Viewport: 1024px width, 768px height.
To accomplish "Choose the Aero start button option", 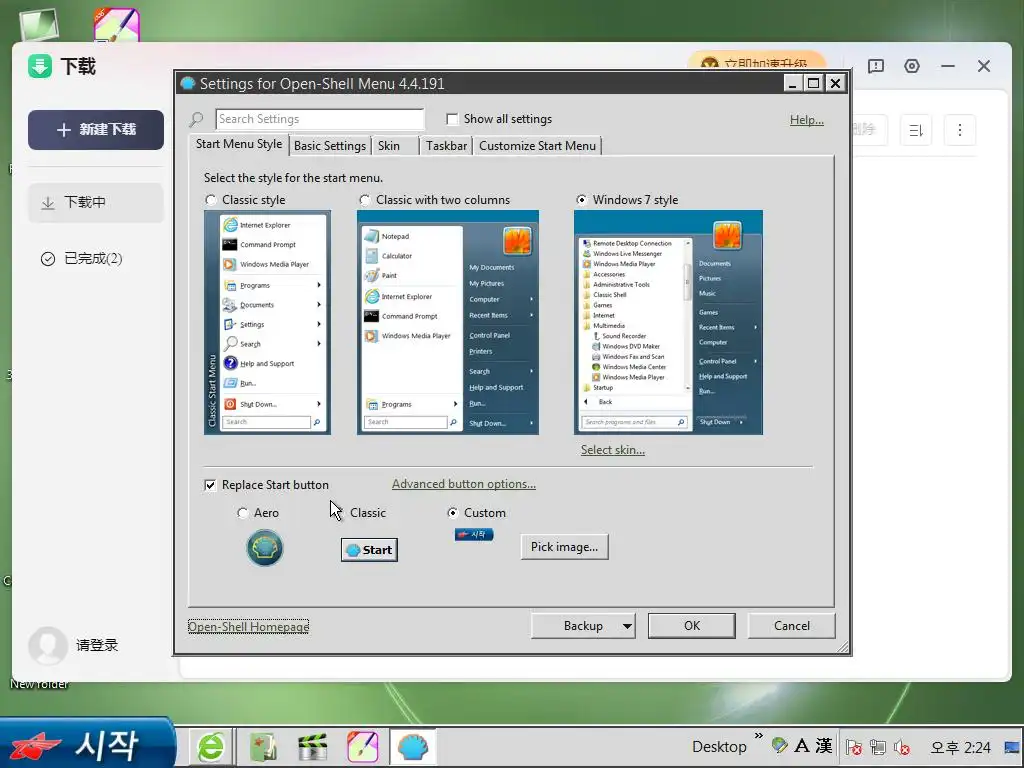I will coord(242,513).
